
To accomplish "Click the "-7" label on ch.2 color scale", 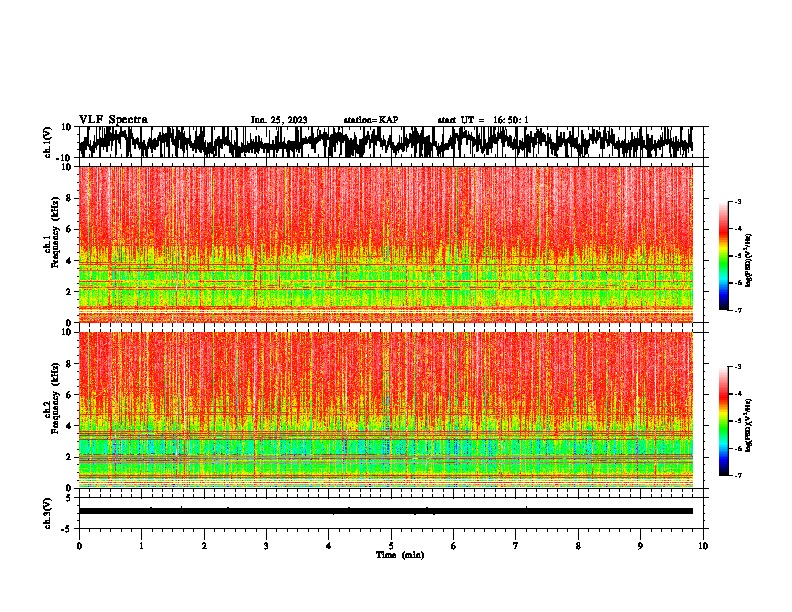I will (737, 475).
